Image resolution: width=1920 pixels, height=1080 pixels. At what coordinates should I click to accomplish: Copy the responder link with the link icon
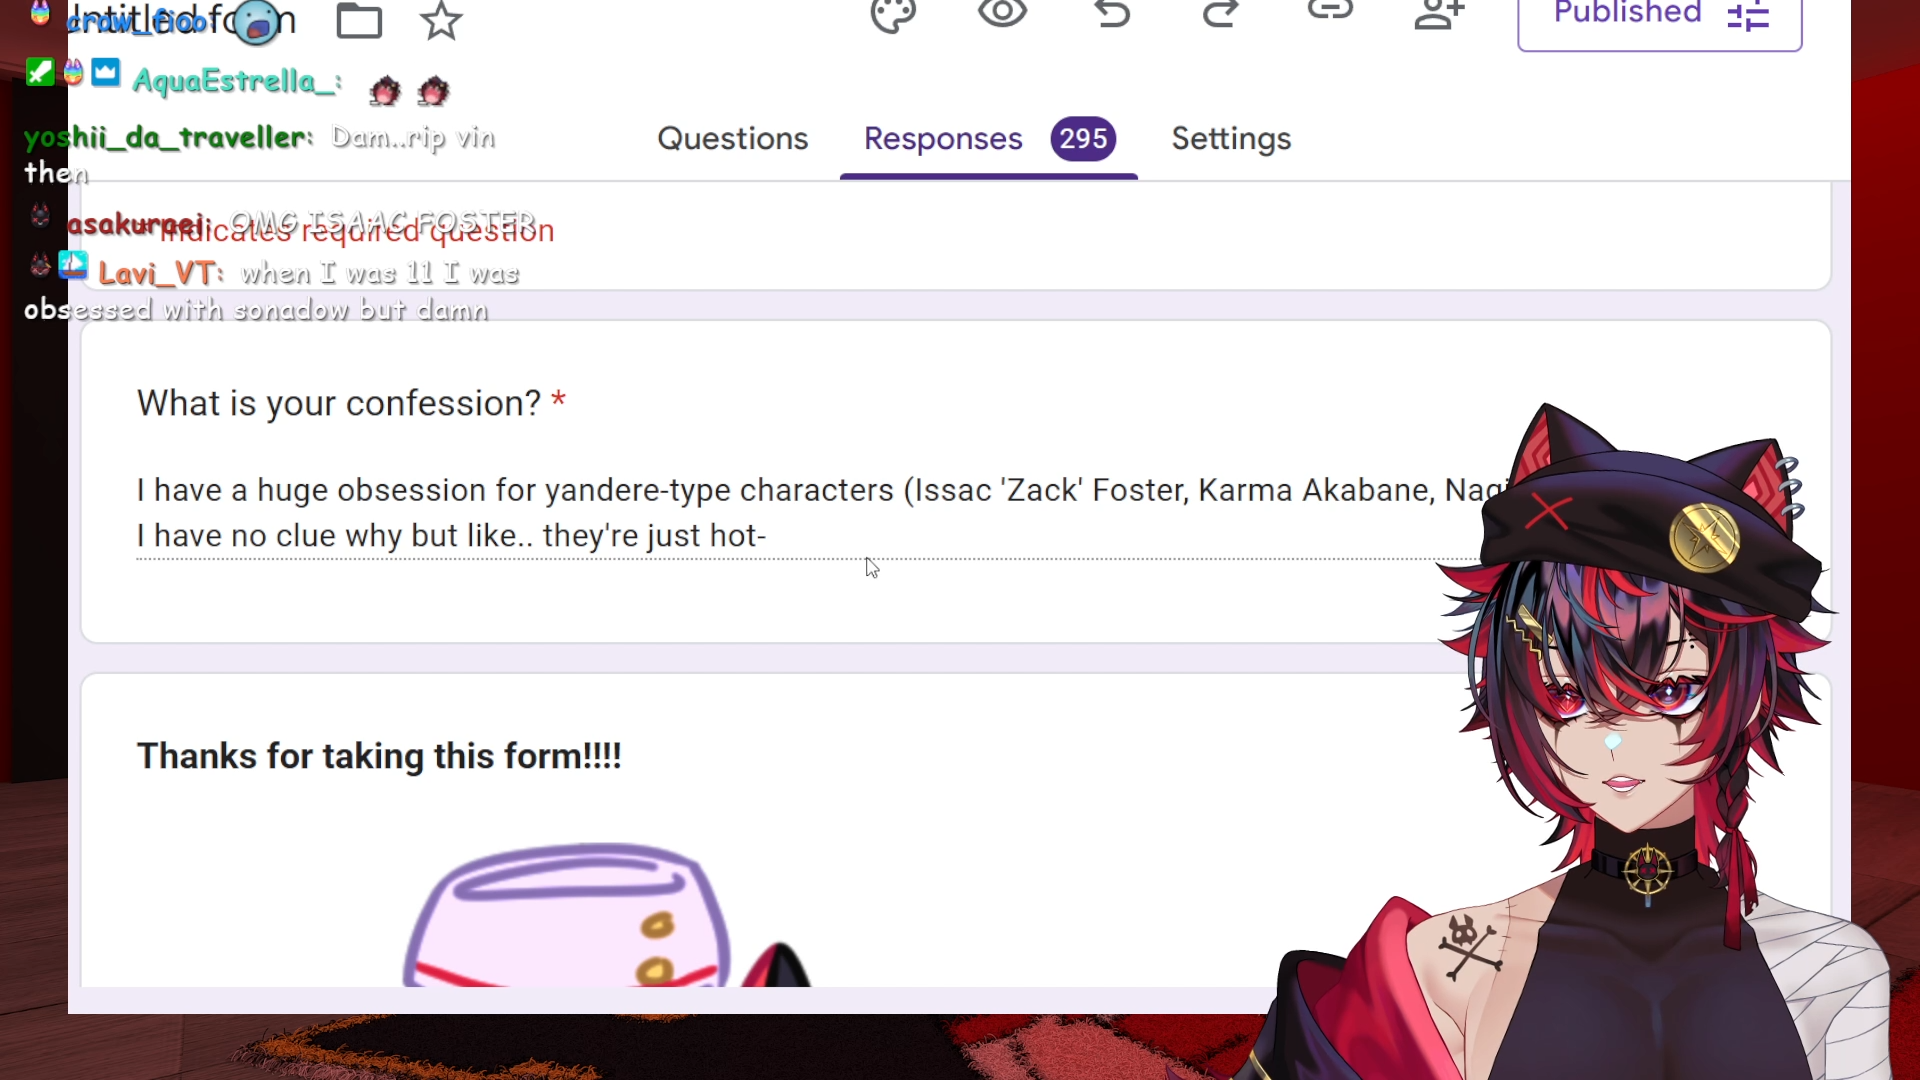[x=1330, y=11]
